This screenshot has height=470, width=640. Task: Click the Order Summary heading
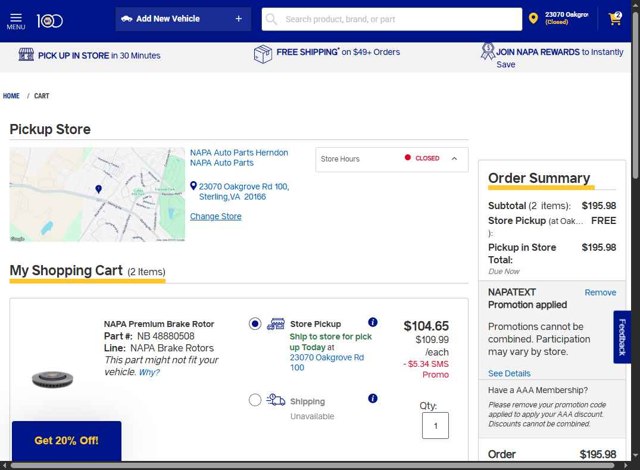pyautogui.click(x=539, y=178)
